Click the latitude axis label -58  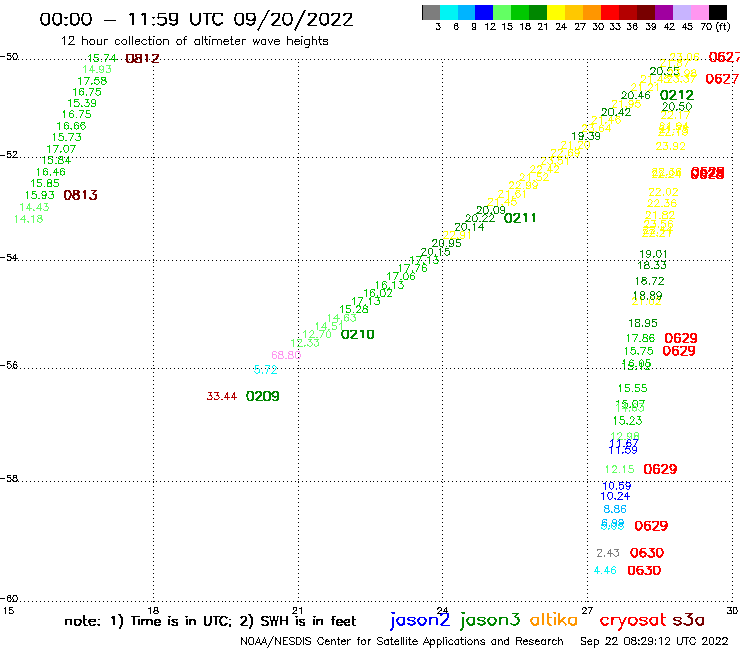[9, 478]
